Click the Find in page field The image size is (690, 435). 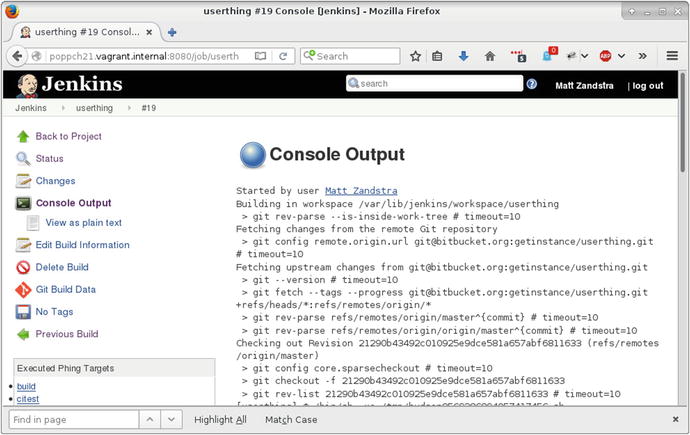[x=73, y=420]
